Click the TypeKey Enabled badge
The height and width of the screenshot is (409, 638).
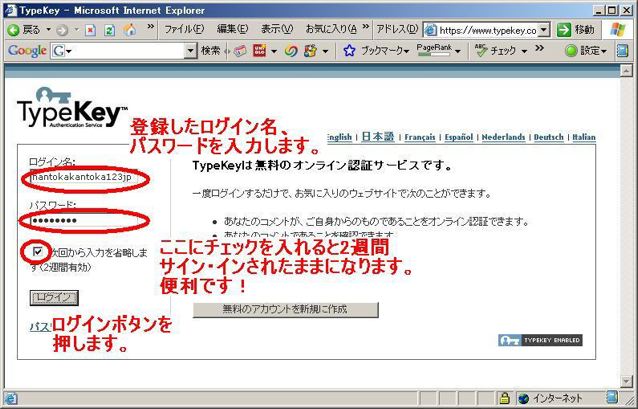point(540,340)
